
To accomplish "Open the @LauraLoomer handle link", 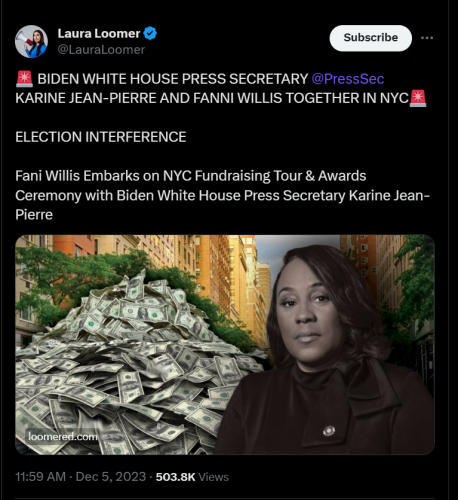I will (x=101, y=50).
